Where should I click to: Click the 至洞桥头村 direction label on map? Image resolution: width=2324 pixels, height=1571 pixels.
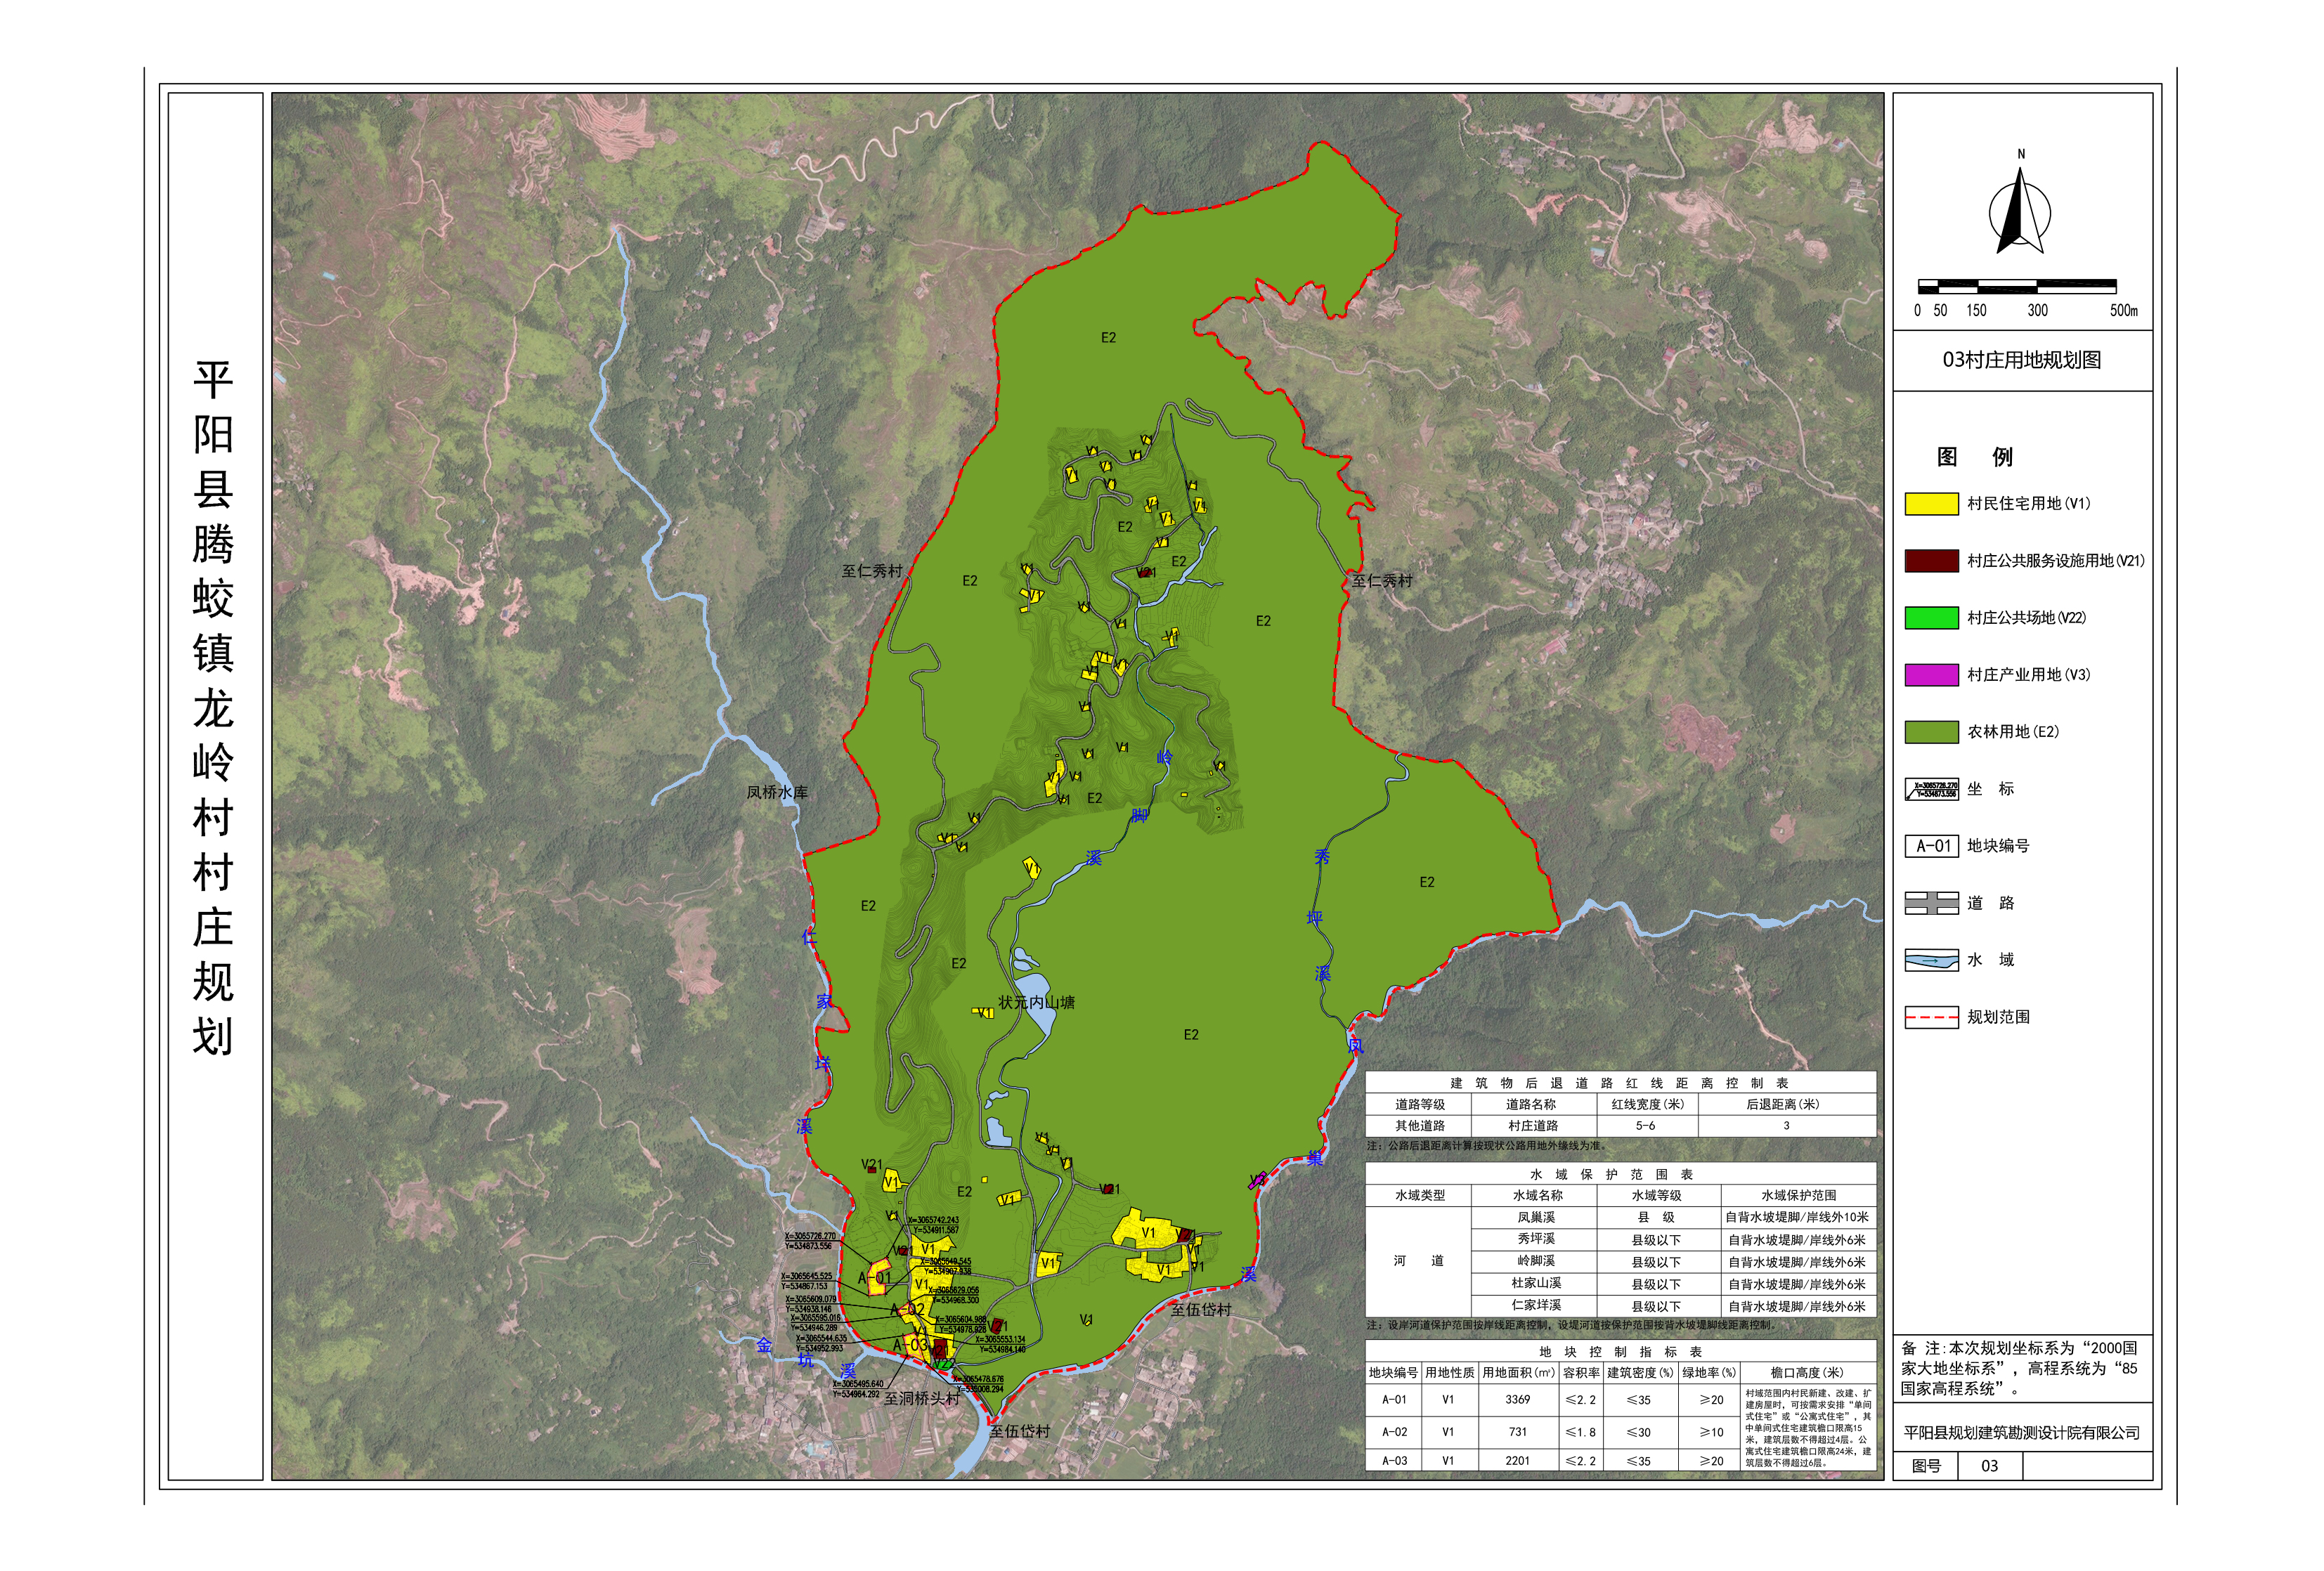pos(921,1398)
